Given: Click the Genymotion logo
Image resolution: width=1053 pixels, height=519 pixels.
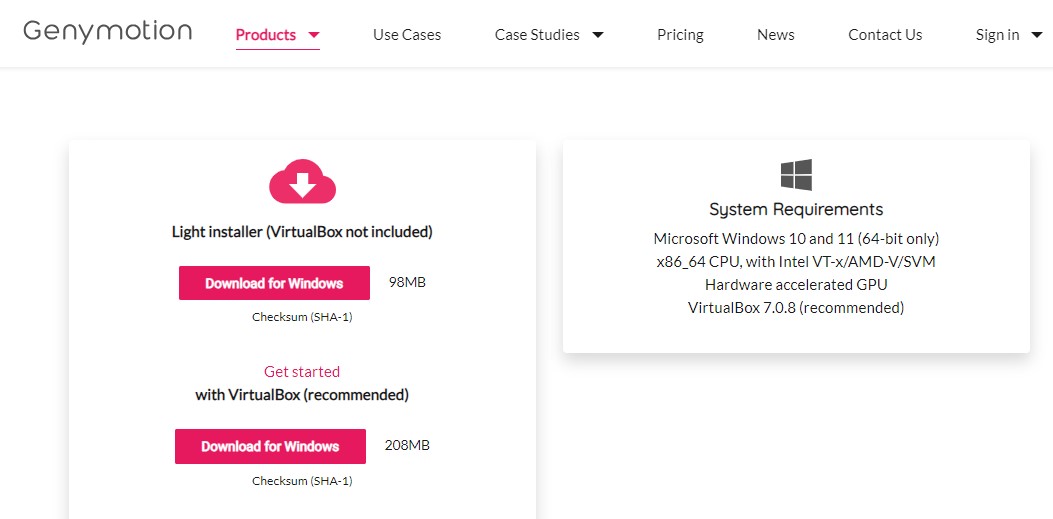Looking at the screenshot, I should pos(107,32).
